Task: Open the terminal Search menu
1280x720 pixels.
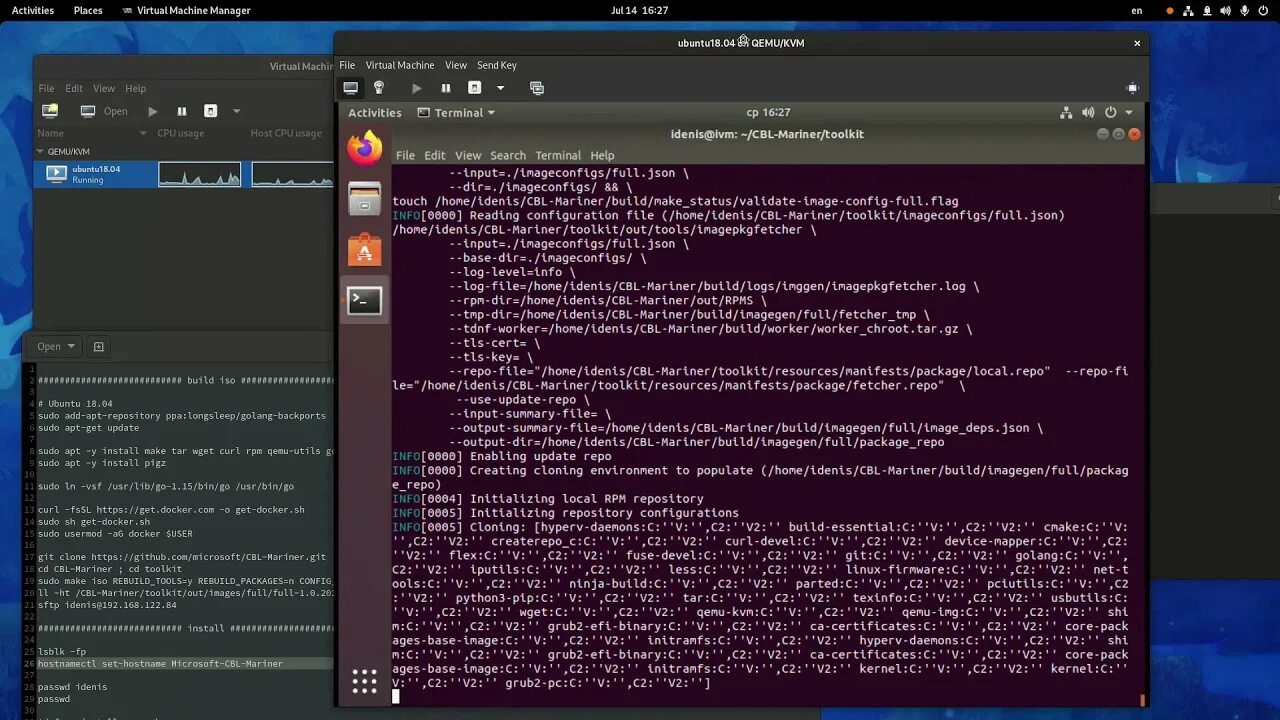Action: coord(508,155)
